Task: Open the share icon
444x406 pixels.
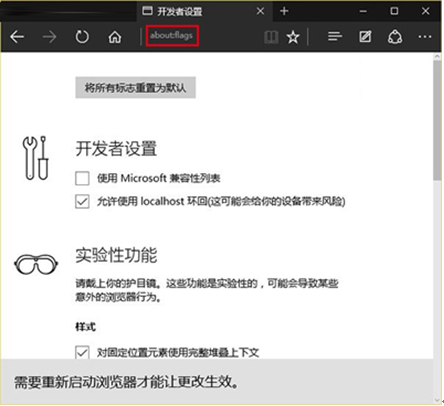Action: coord(395,37)
